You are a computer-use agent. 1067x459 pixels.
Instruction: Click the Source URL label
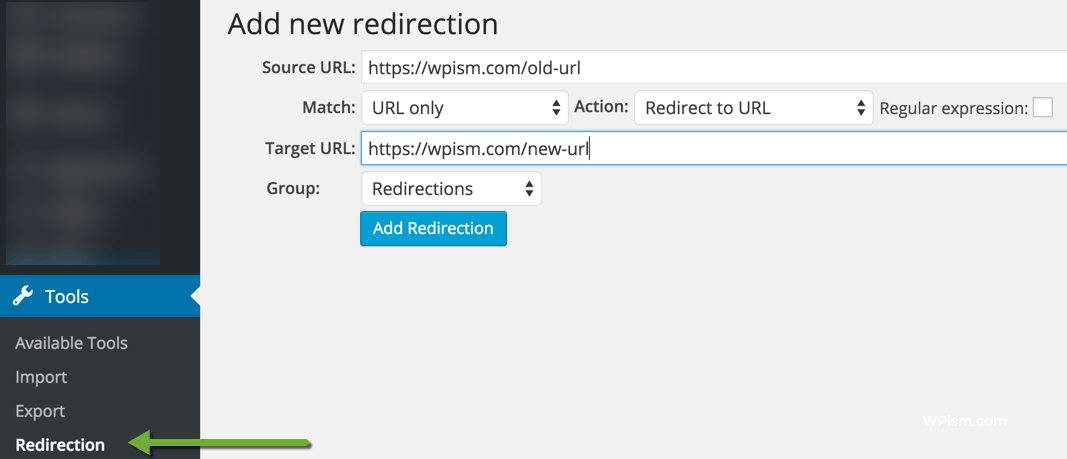click(308, 68)
